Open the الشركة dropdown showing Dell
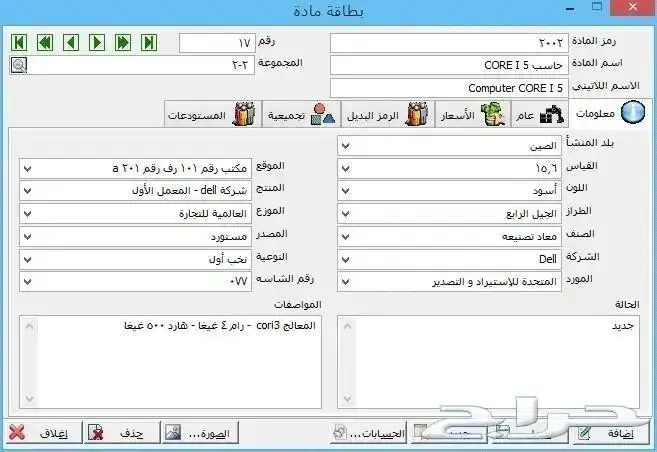Screen dimensions: 657x452 tap(345, 259)
